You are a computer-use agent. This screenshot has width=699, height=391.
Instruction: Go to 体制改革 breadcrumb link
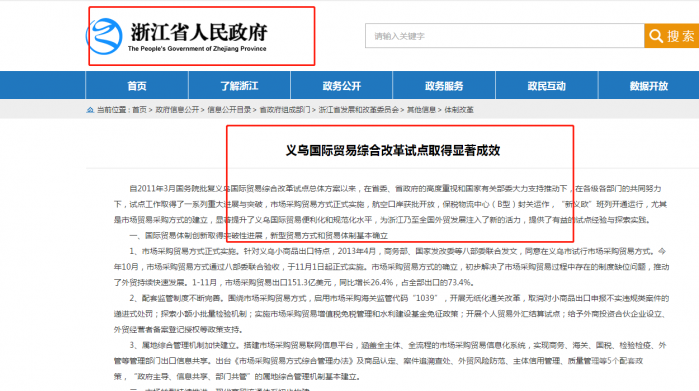click(459, 110)
